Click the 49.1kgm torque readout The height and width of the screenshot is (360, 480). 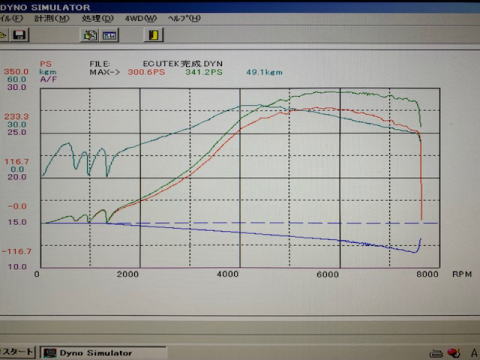264,72
